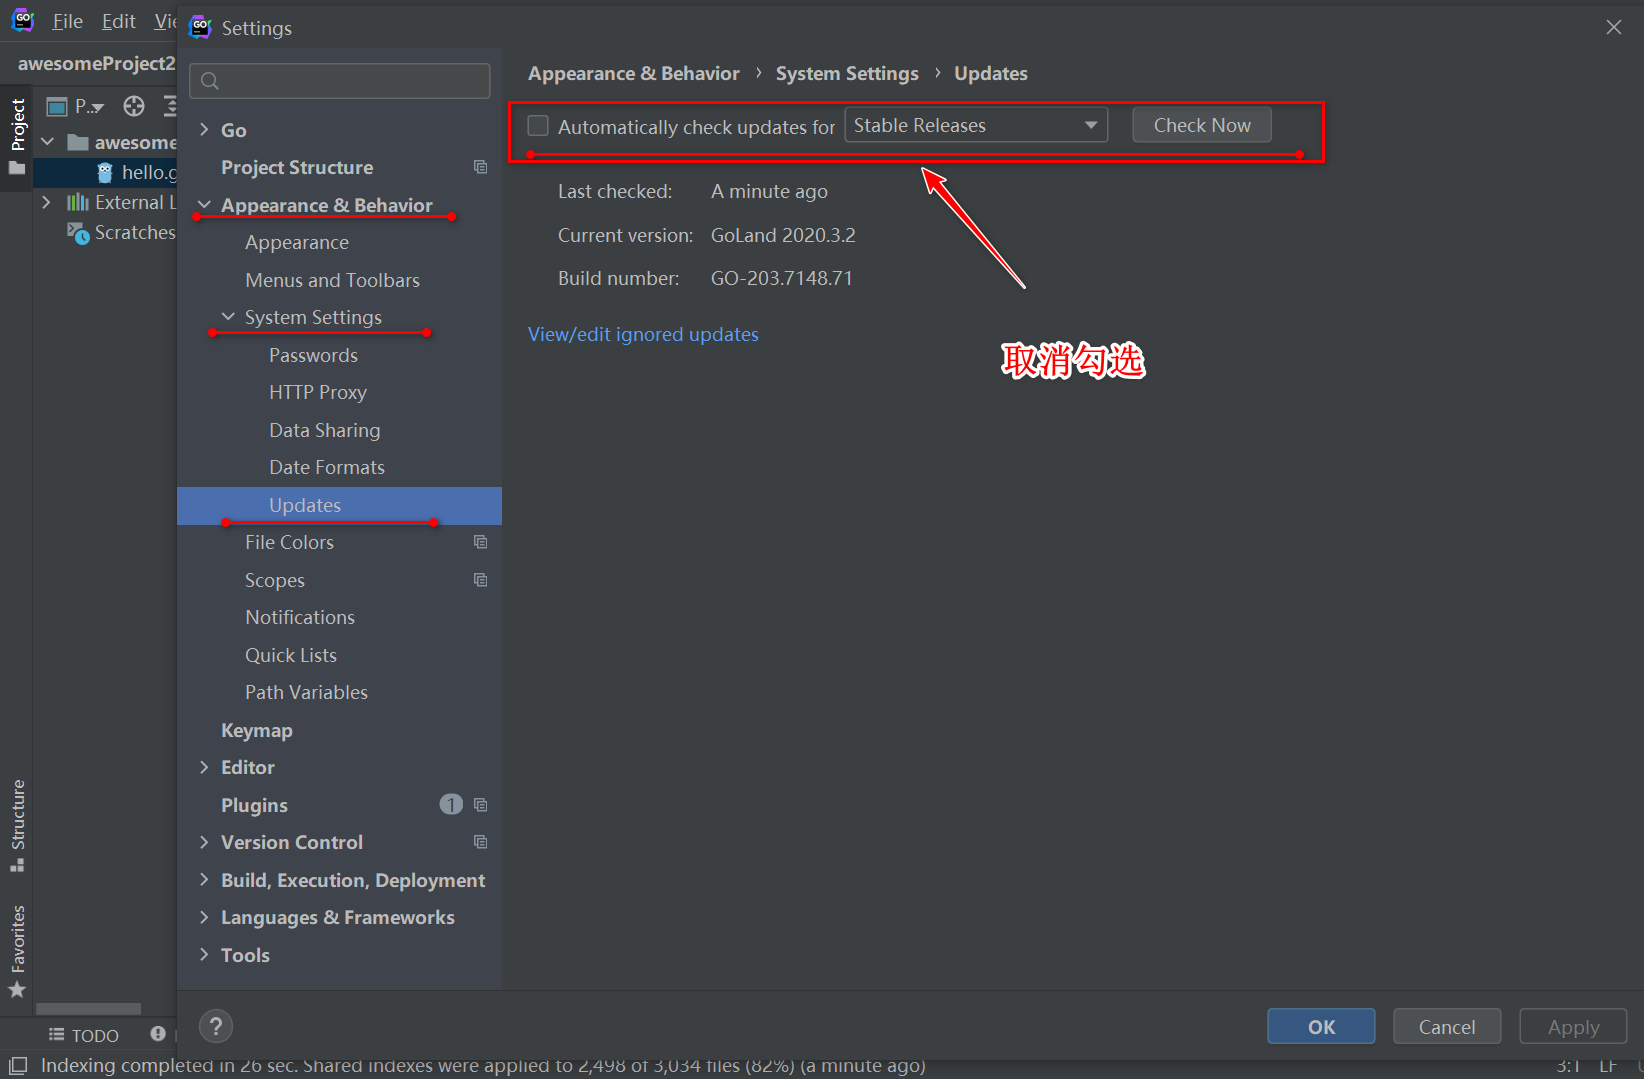The width and height of the screenshot is (1644, 1079).
Task: Expand the Editor settings section
Action: click(x=204, y=767)
